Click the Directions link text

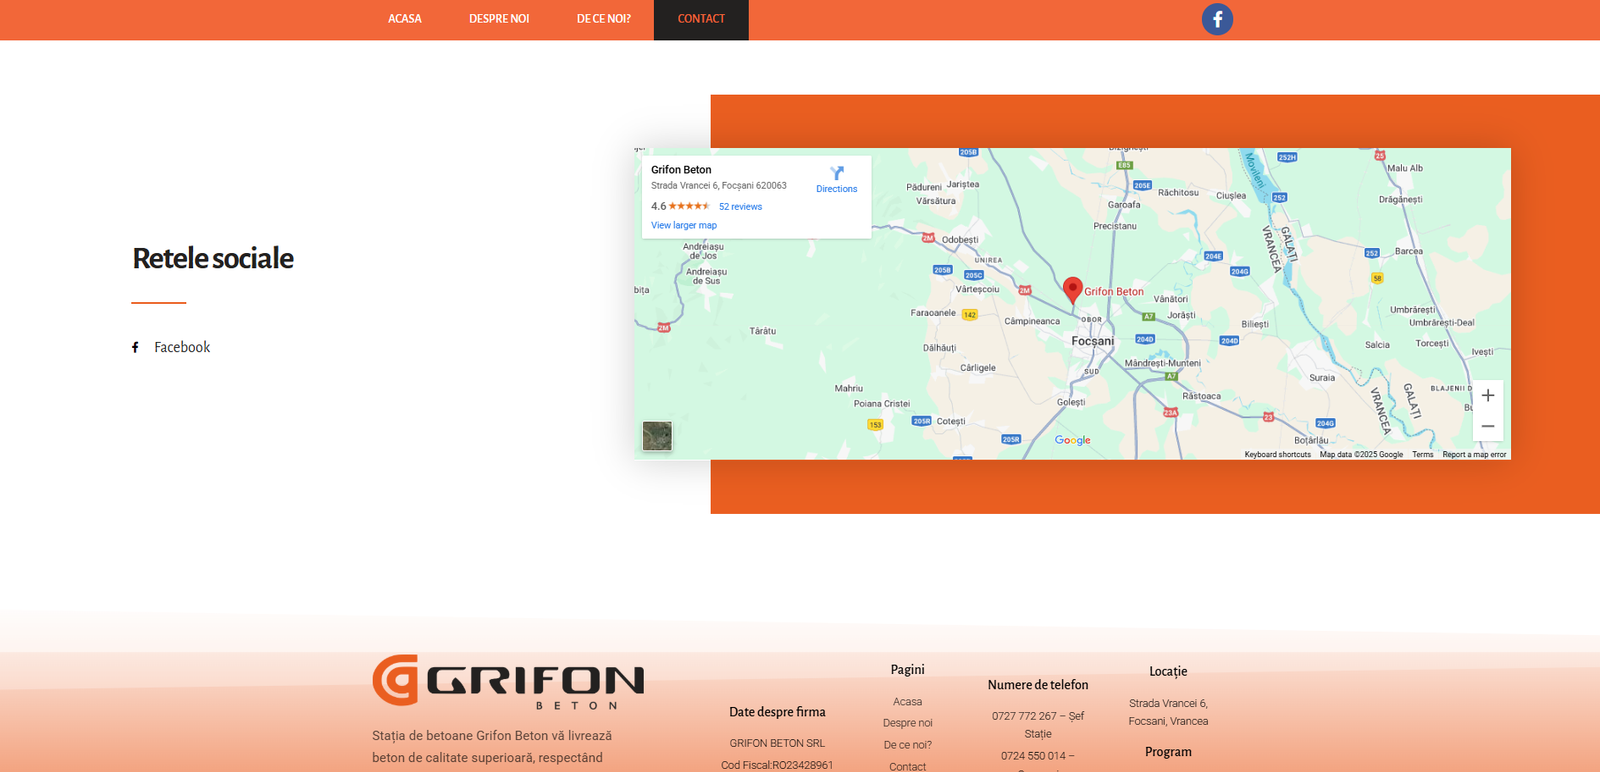coord(836,189)
